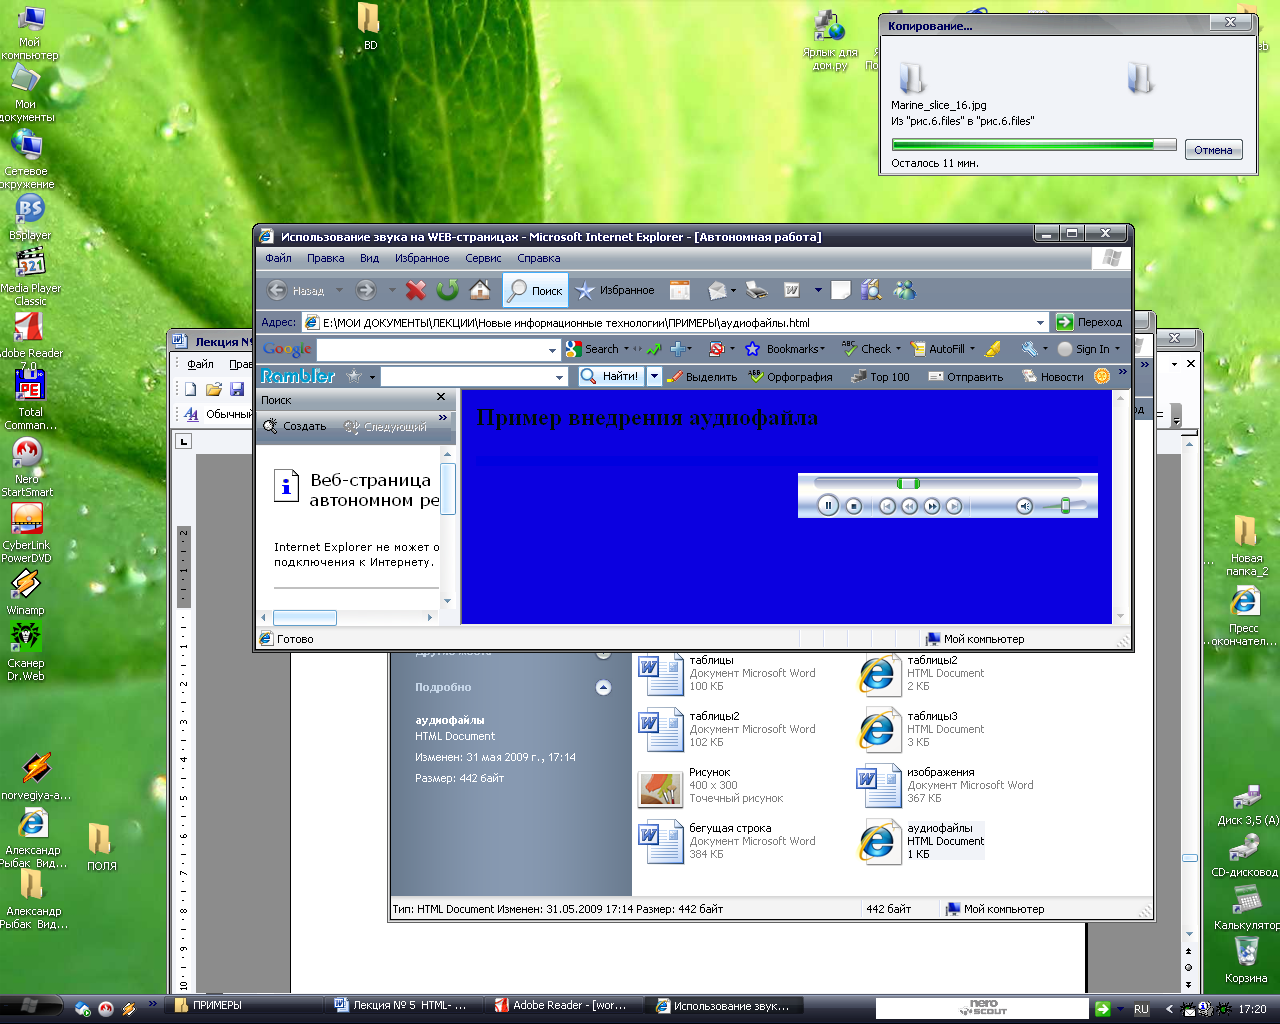Click the Total Commander desktop icon
1280x1024 pixels.
(30, 399)
